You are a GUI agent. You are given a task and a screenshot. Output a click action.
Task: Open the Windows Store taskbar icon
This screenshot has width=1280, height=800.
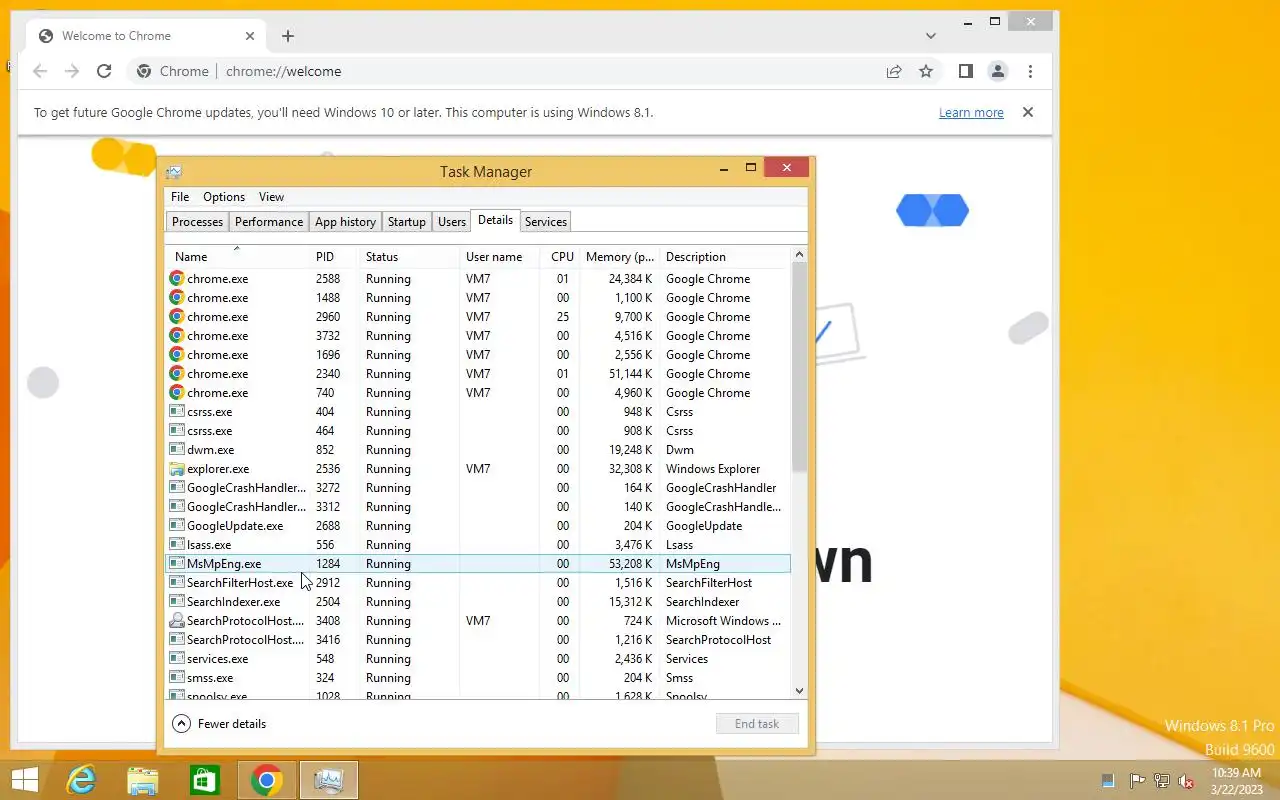(205, 780)
